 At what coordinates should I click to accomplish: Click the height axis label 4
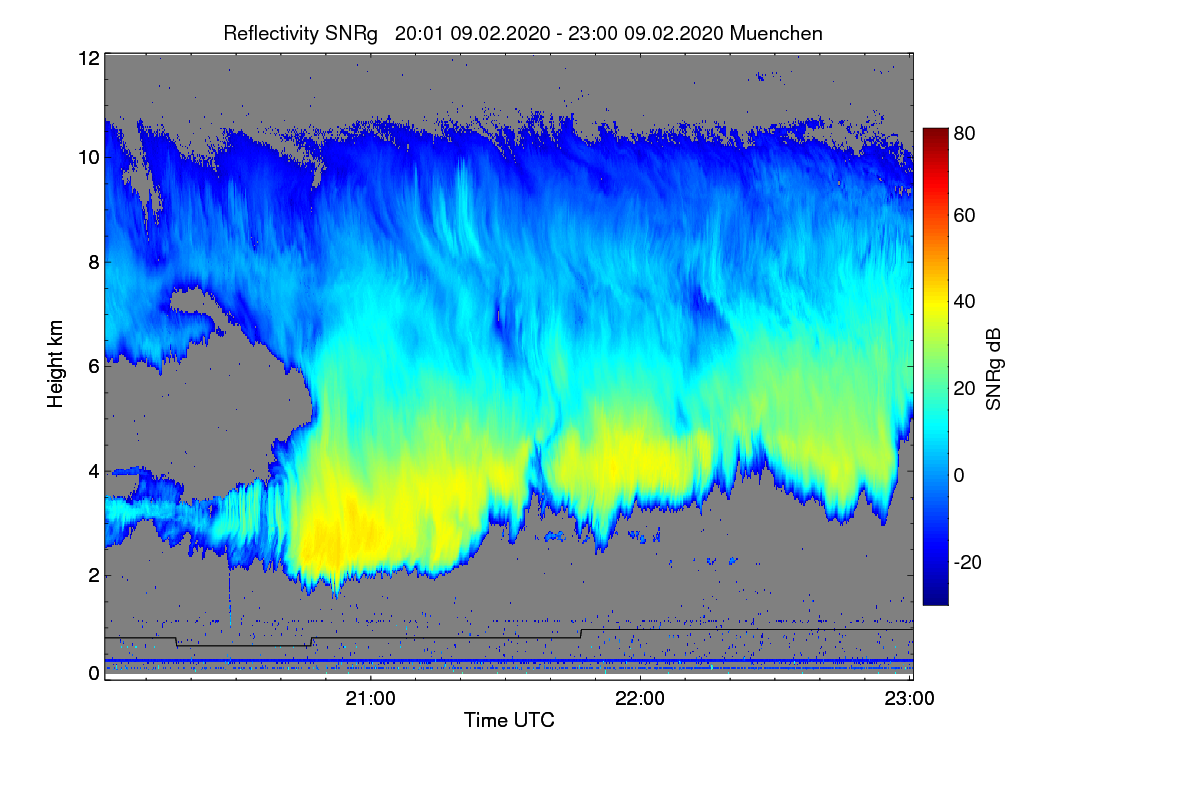tap(94, 470)
